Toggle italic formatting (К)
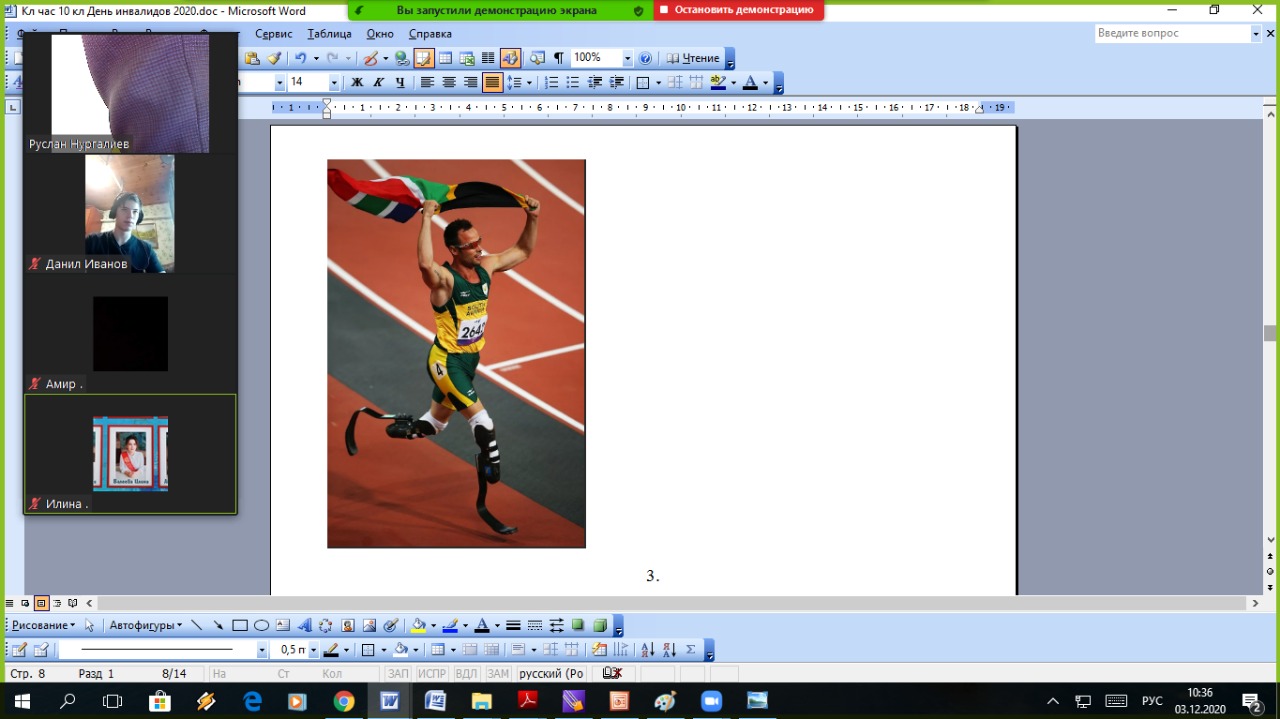The image size is (1280, 719). (x=379, y=83)
